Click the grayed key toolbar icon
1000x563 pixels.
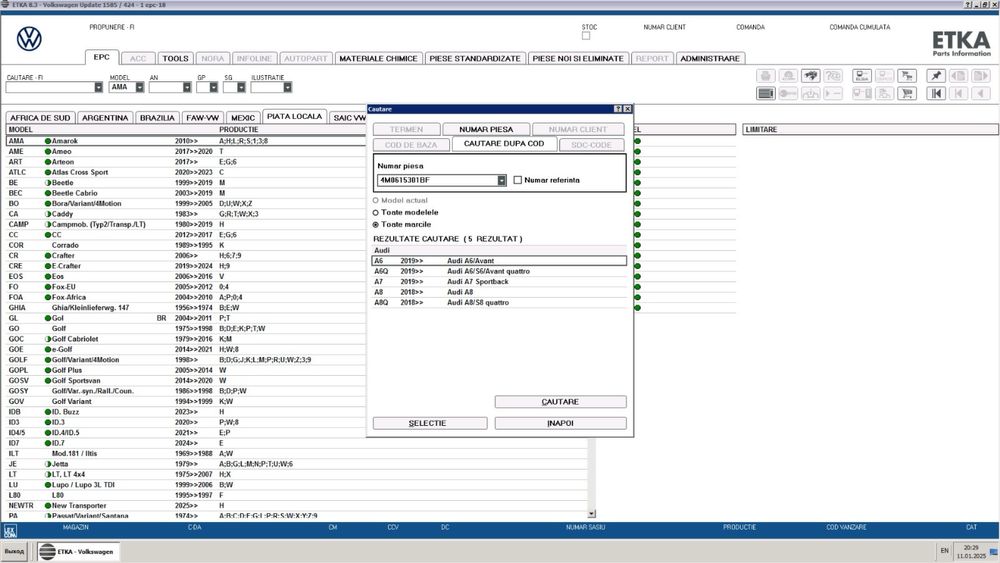[788, 93]
